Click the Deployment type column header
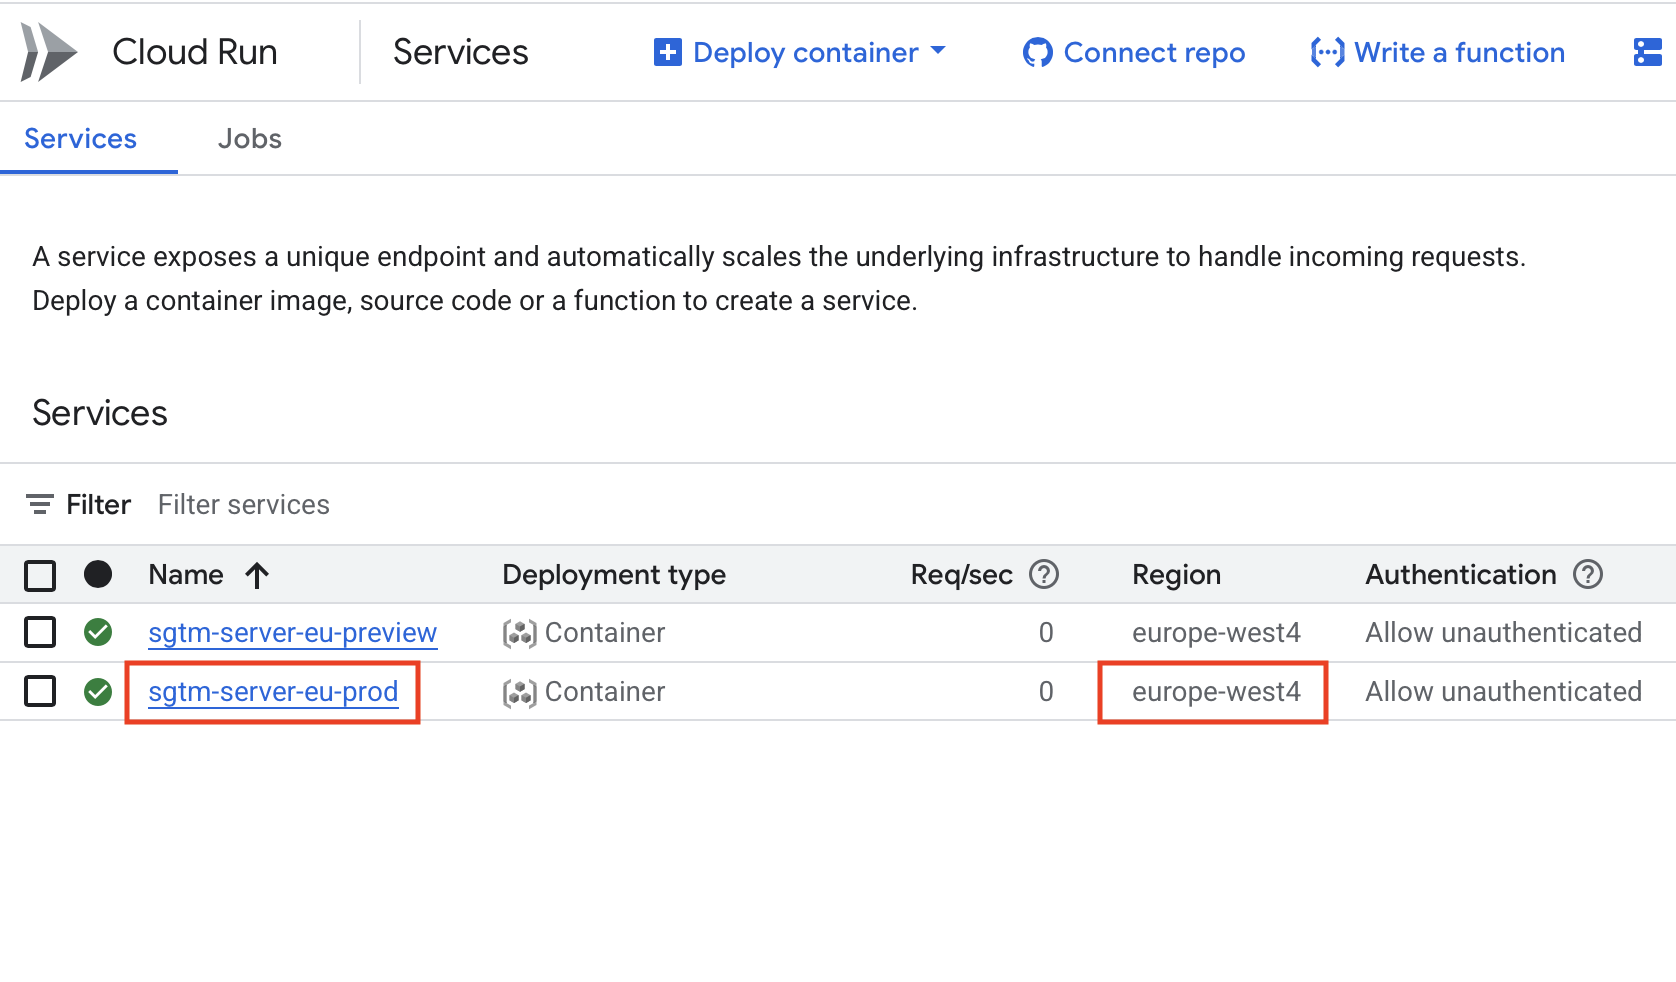Screen dimensions: 1676x982 coord(614,575)
